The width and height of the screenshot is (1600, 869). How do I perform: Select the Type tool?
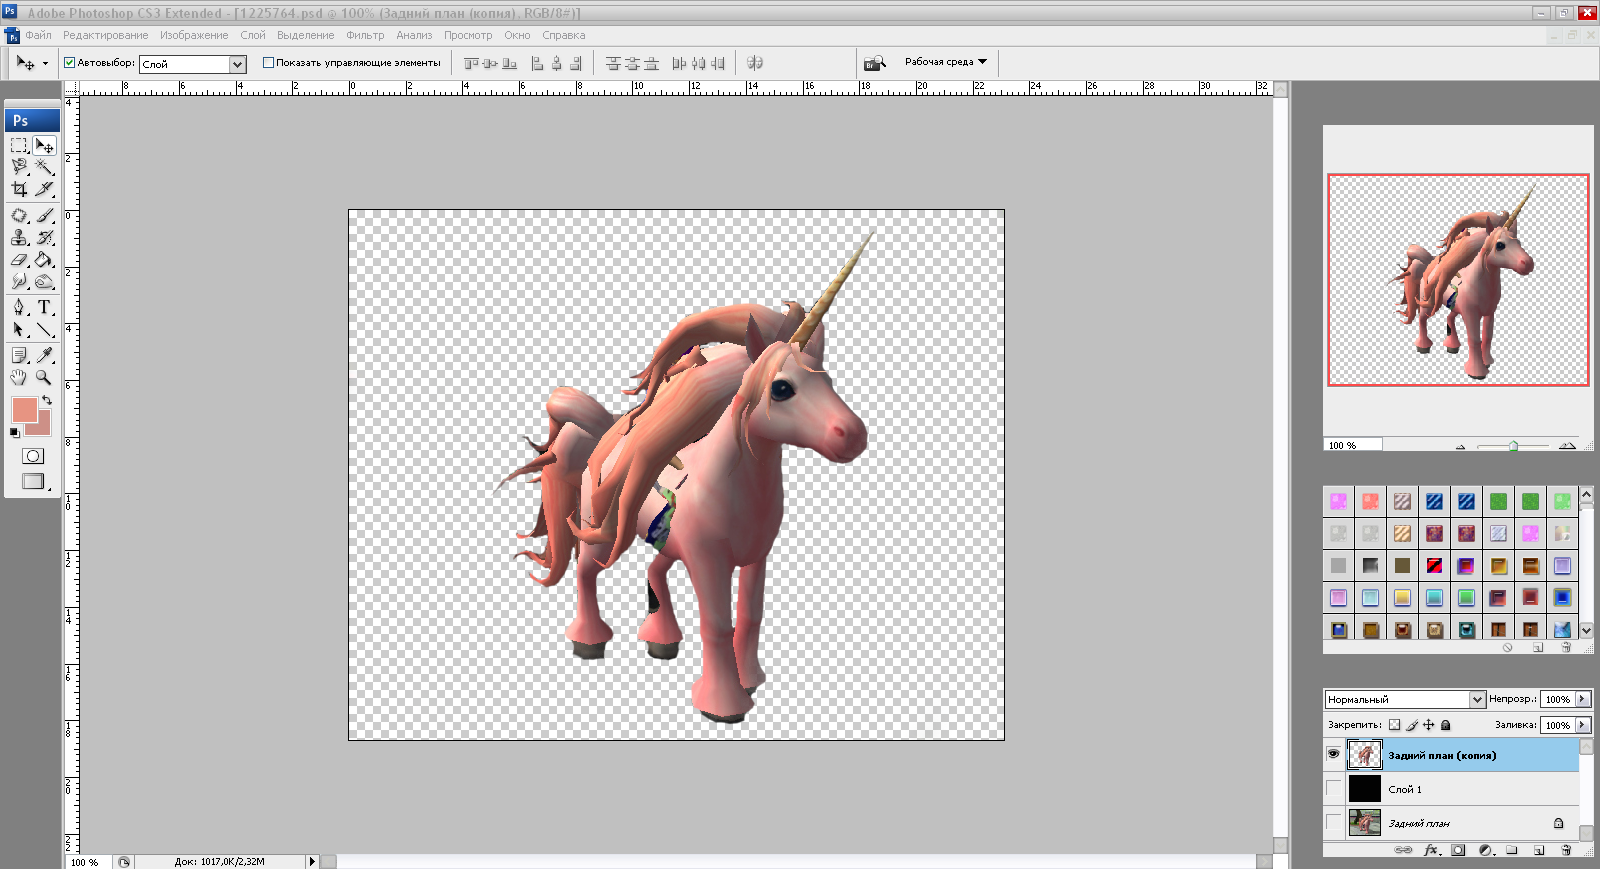[44, 307]
